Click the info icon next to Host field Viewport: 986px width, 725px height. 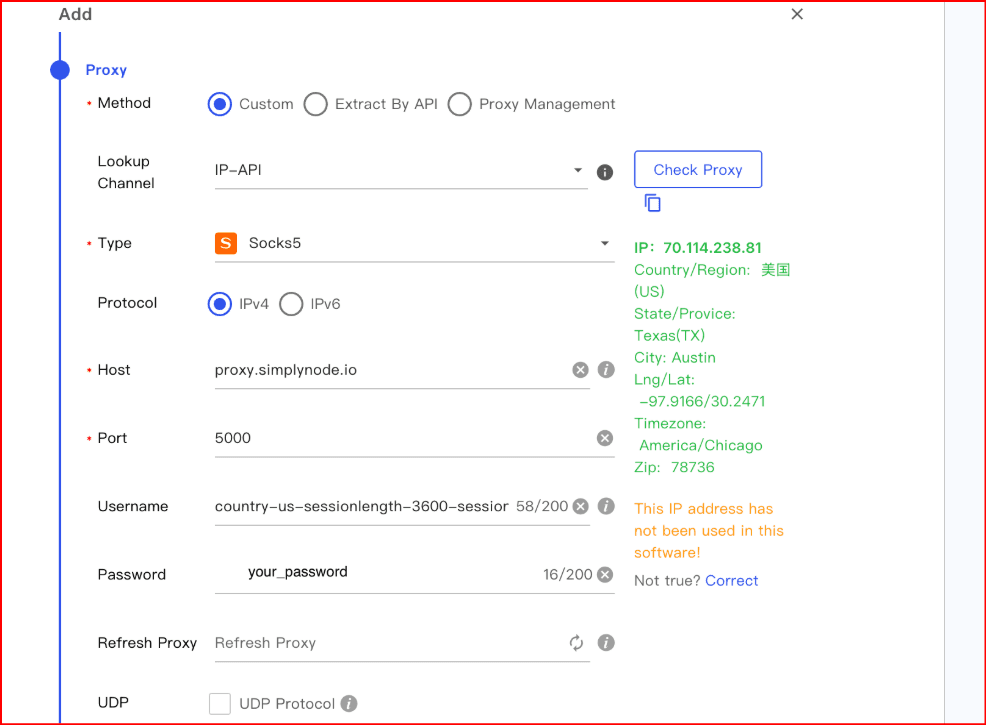tap(606, 370)
